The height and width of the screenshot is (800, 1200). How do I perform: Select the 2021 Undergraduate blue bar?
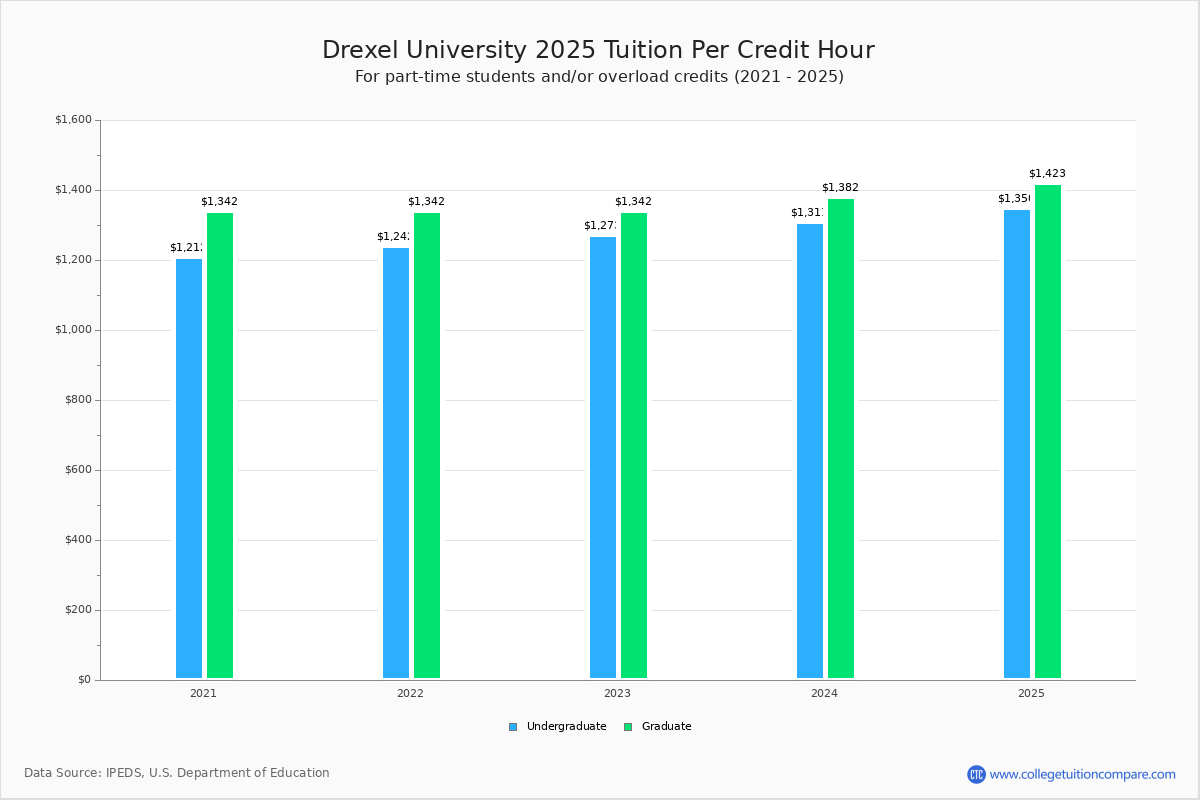pyautogui.click(x=189, y=468)
